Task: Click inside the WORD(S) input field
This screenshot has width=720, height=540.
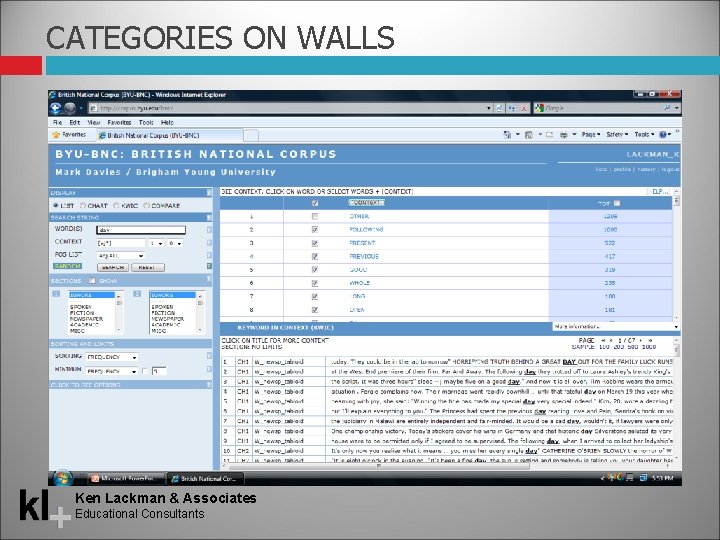Action: coord(141,230)
